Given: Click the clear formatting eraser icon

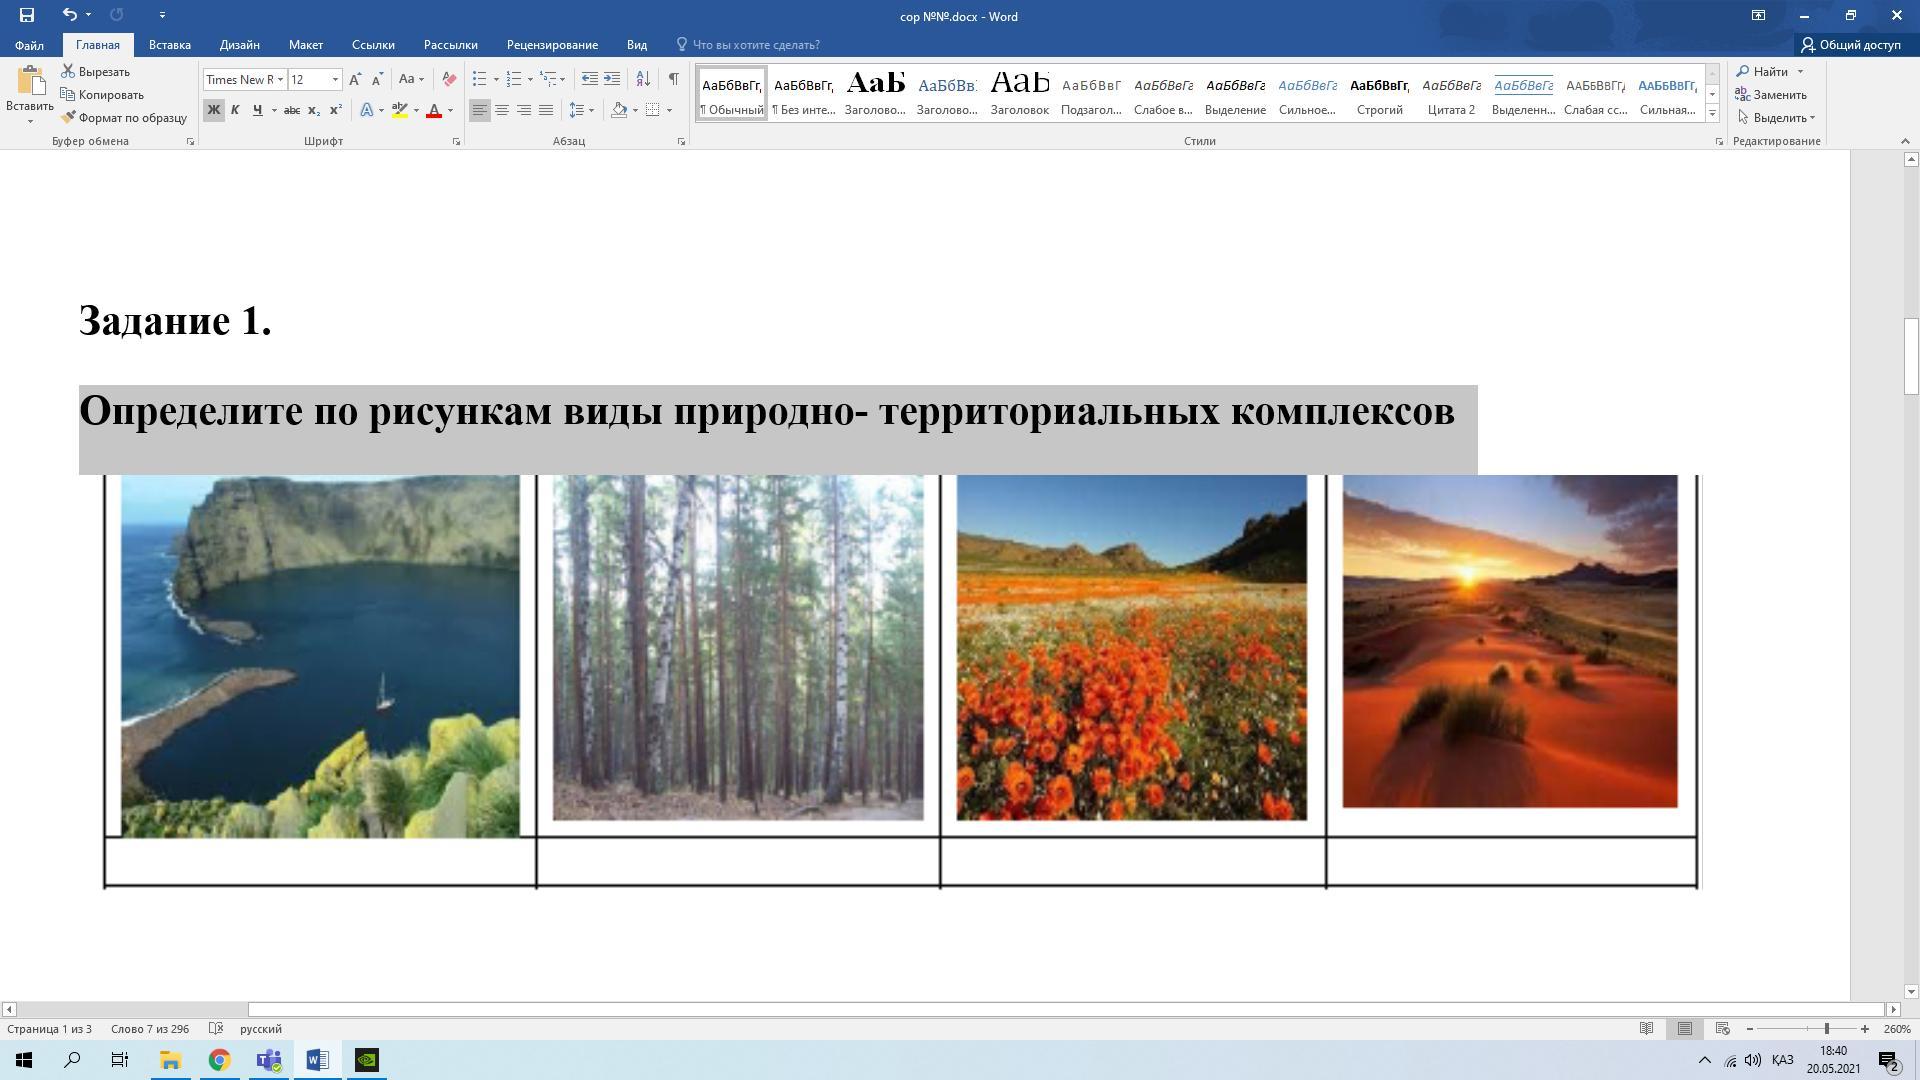Looking at the screenshot, I should coord(449,79).
